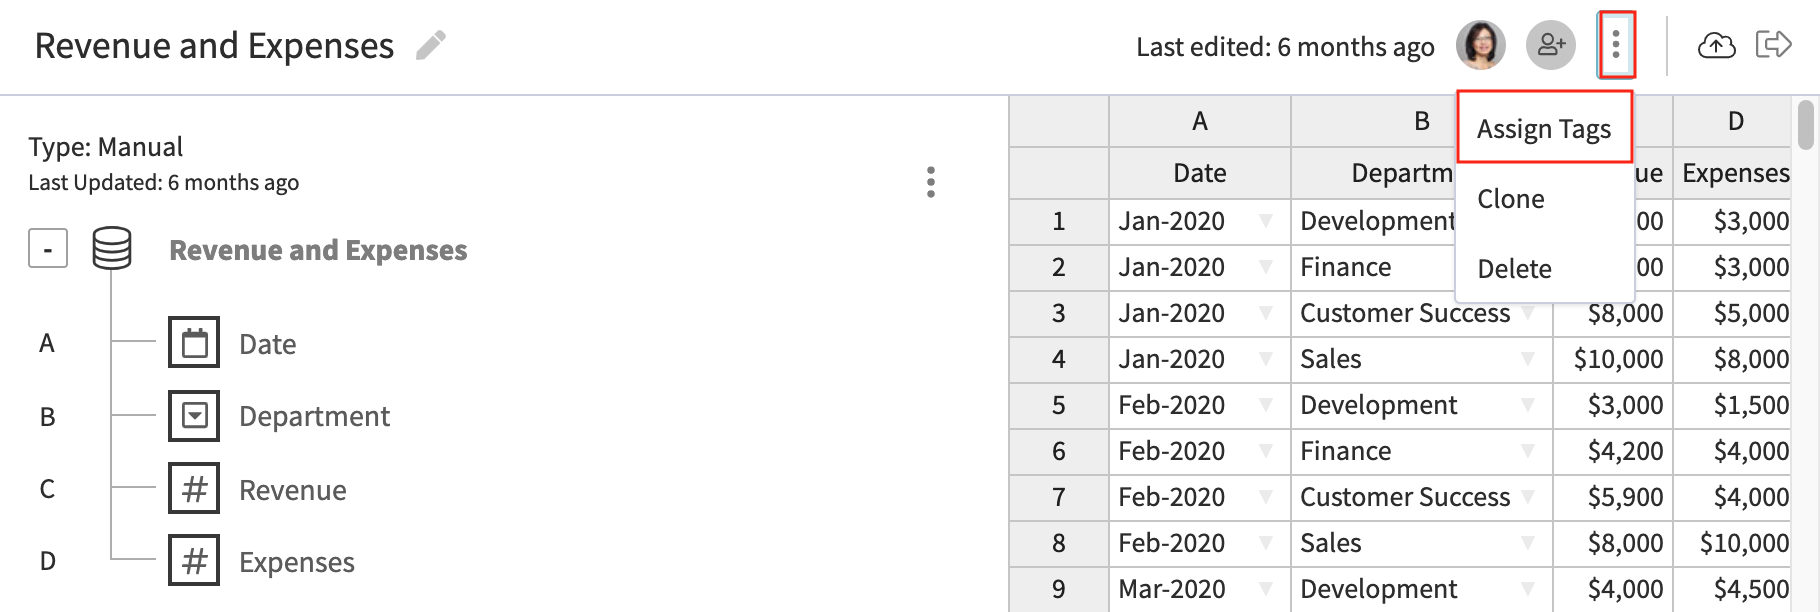This screenshot has height=612, width=1820.
Task: Select the calendar icon for the Date column
Action: (194, 342)
